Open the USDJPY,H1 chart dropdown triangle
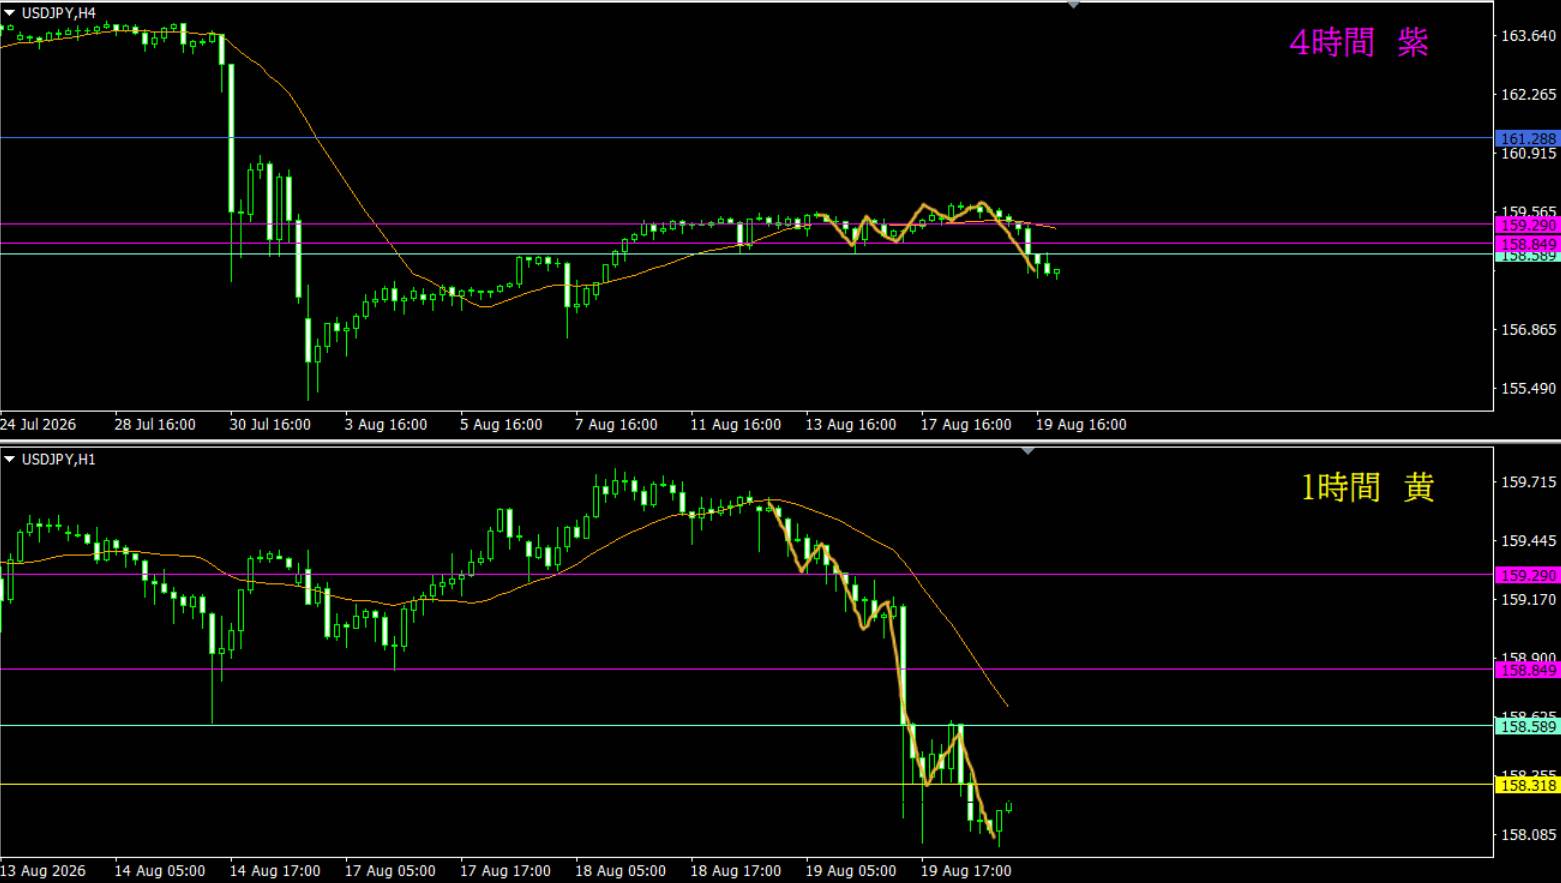The height and width of the screenshot is (883, 1561). pos(9,459)
